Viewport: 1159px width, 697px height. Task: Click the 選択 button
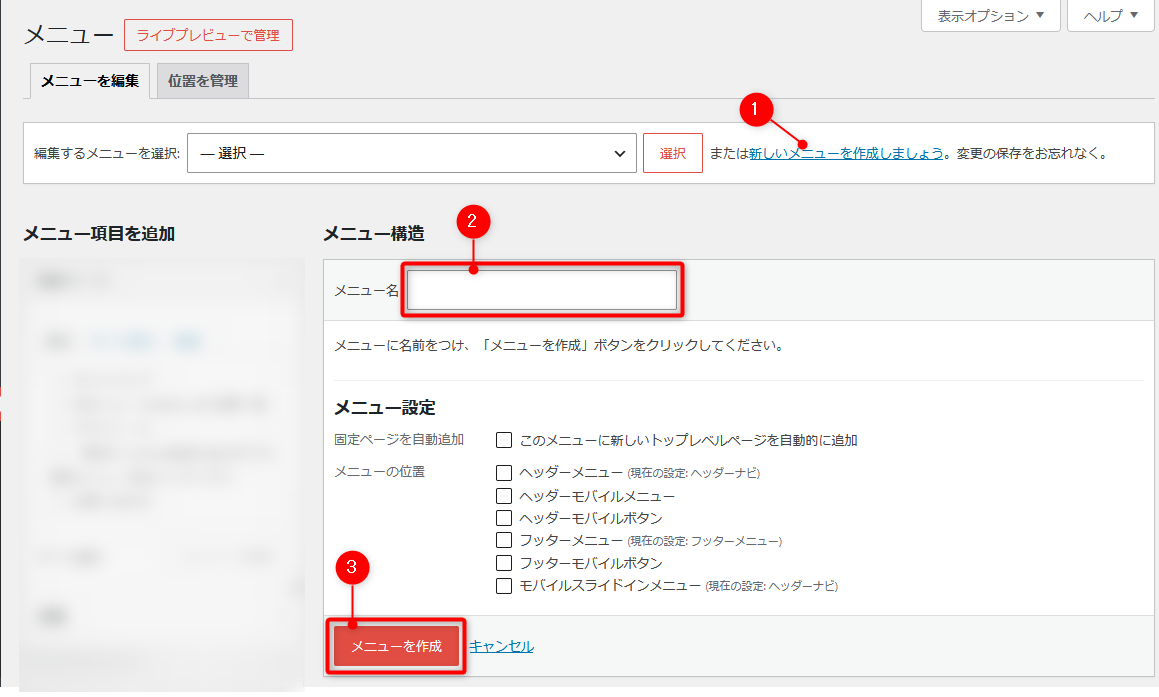[673, 153]
